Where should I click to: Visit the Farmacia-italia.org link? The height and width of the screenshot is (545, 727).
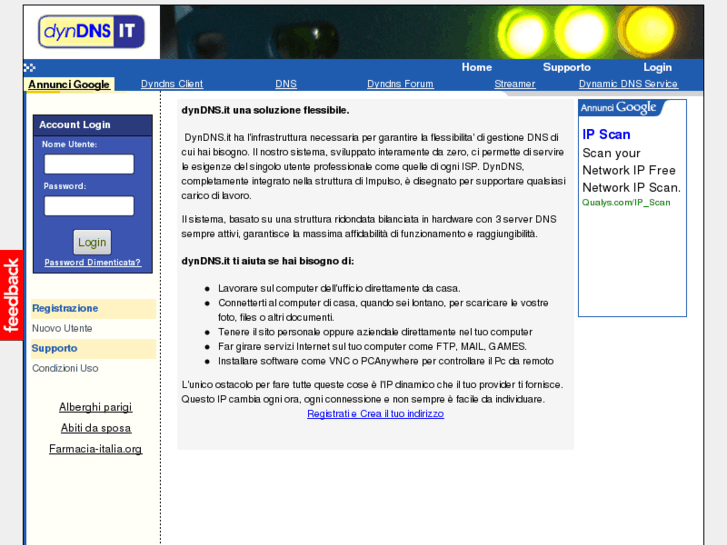96,449
